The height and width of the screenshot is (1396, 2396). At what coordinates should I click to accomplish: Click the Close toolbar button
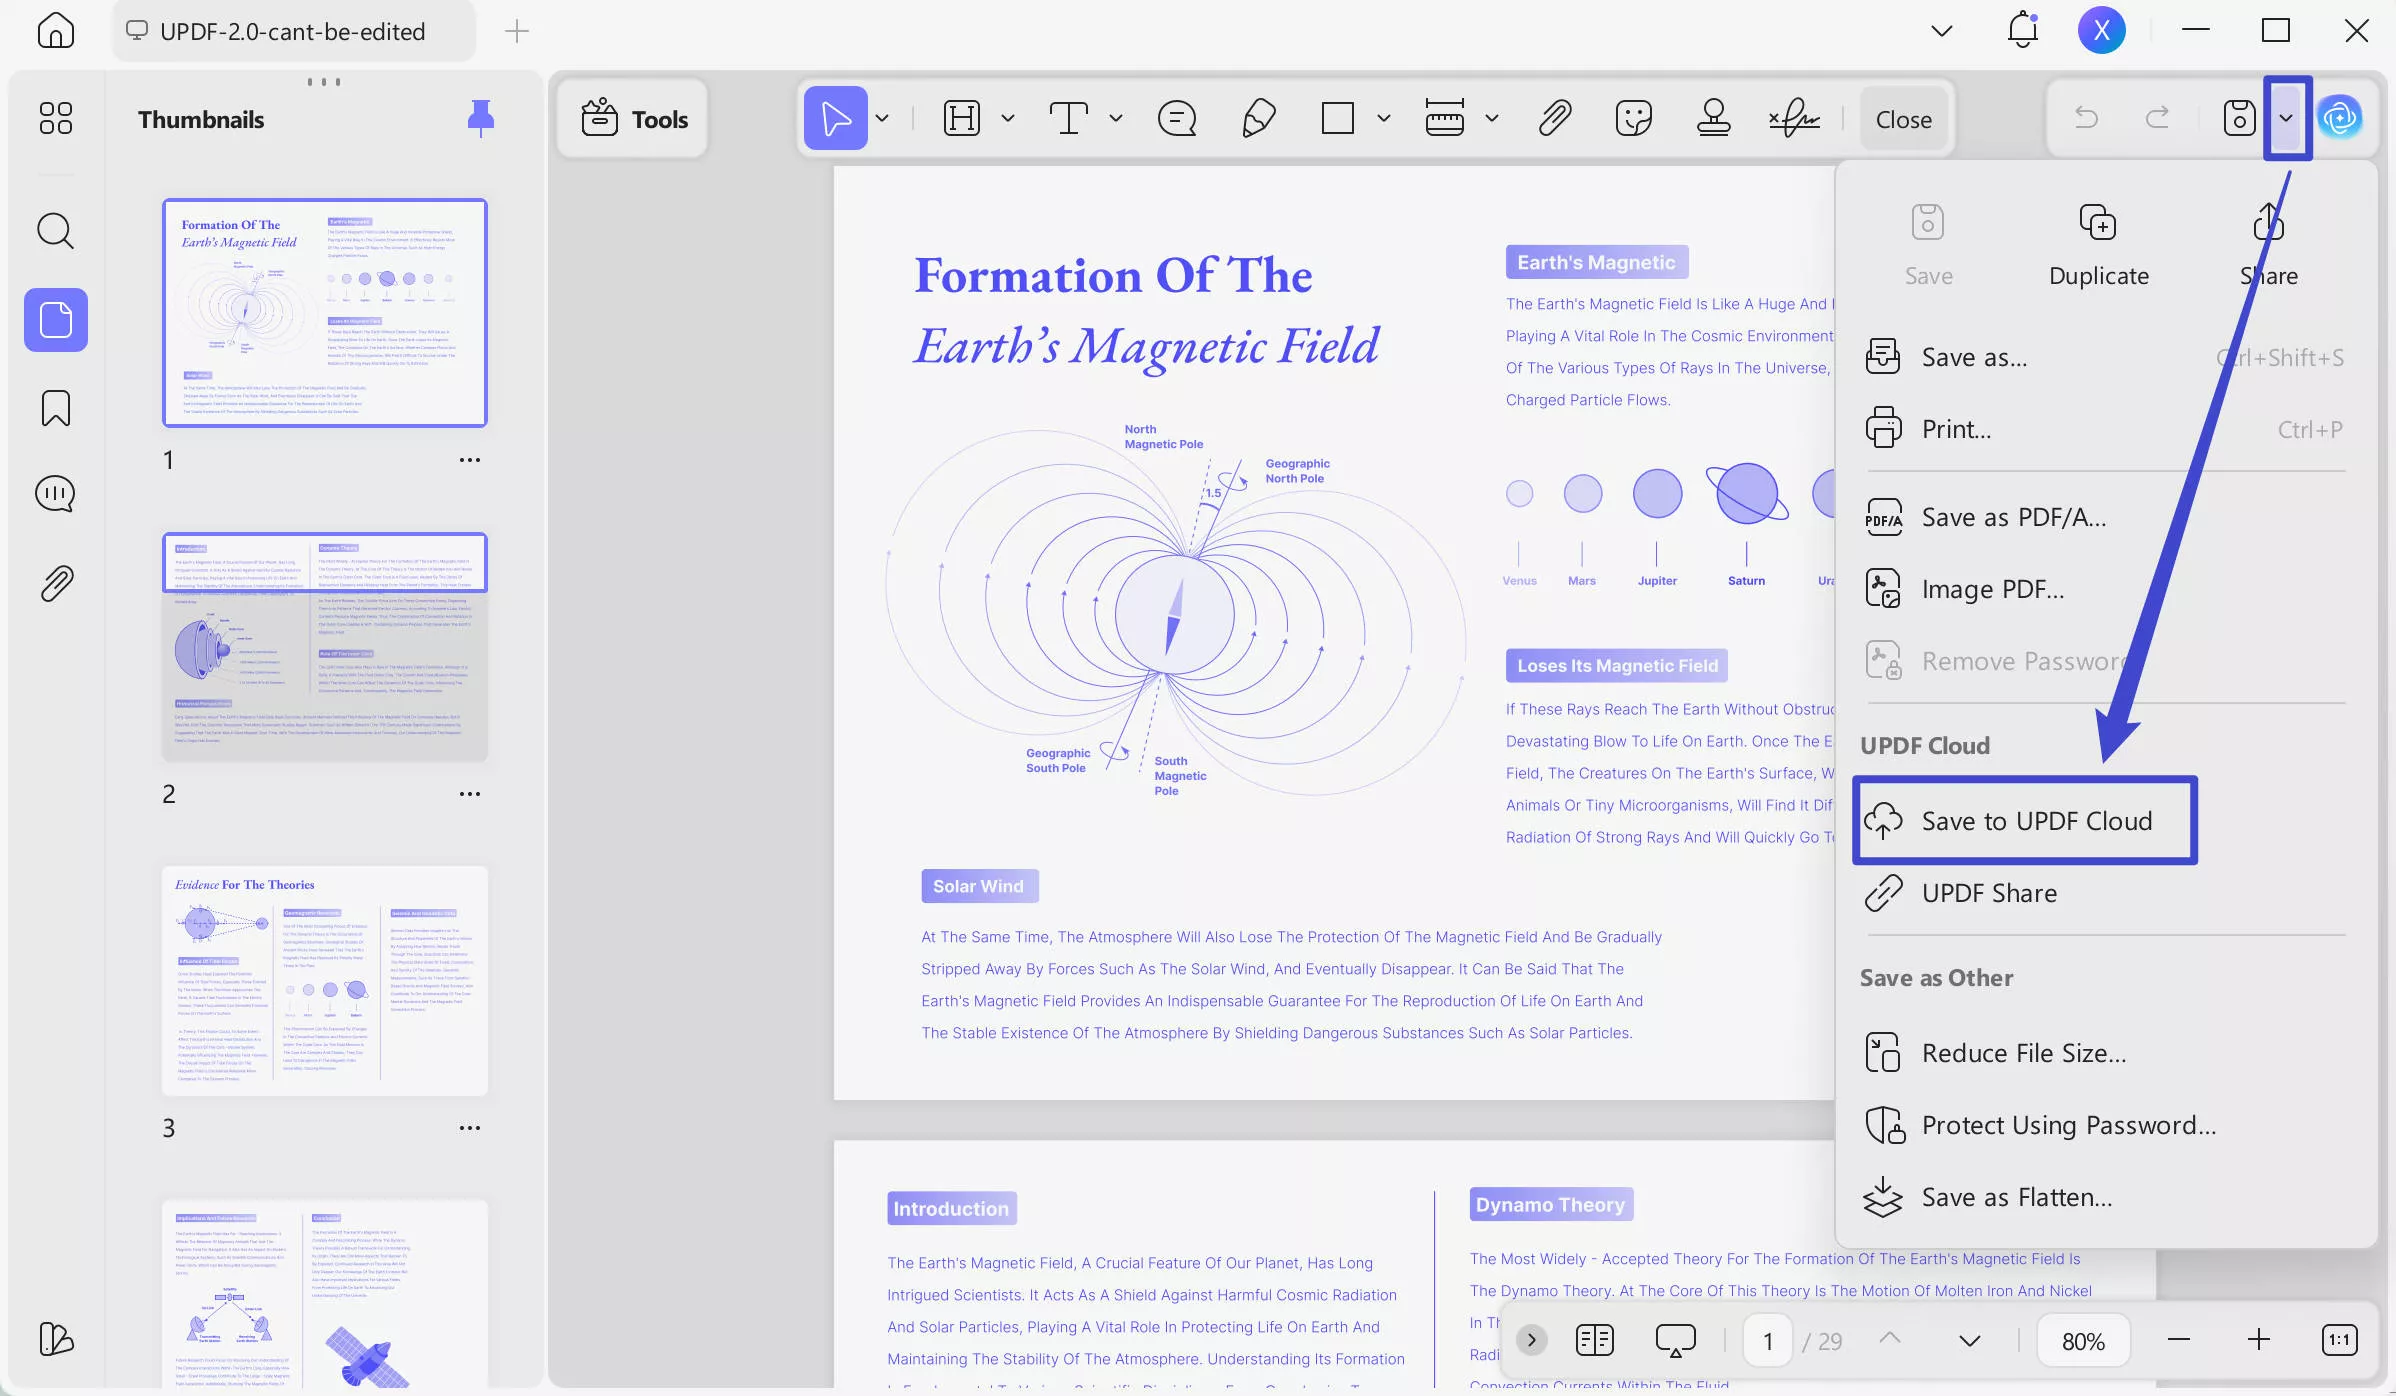click(x=1903, y=119)
